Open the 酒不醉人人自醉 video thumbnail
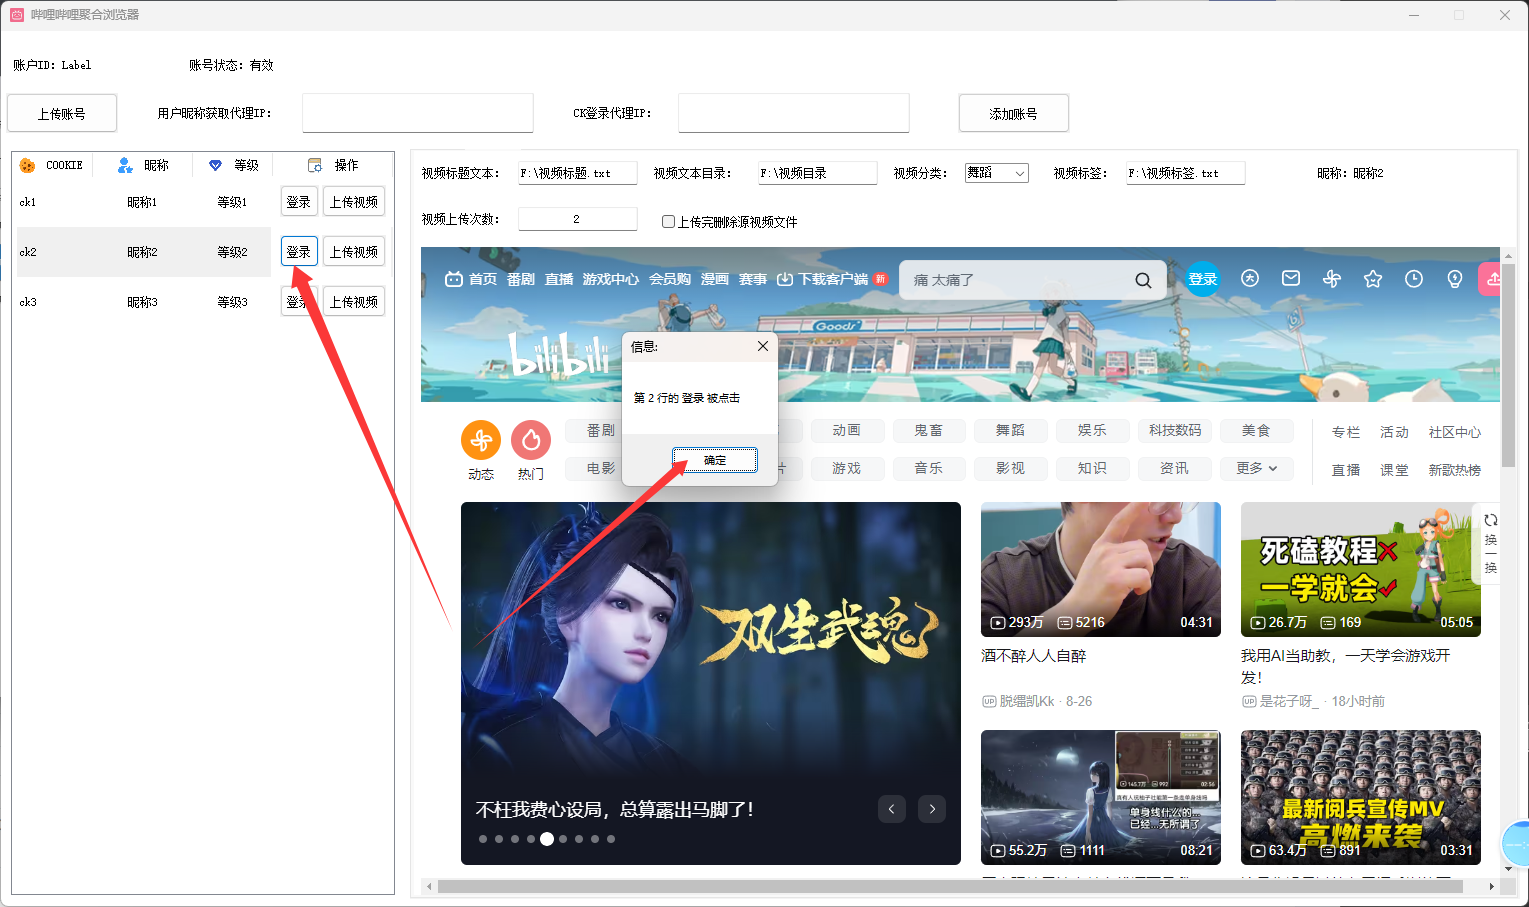Screen dimensions: 1529x907 click(1100, 569)
